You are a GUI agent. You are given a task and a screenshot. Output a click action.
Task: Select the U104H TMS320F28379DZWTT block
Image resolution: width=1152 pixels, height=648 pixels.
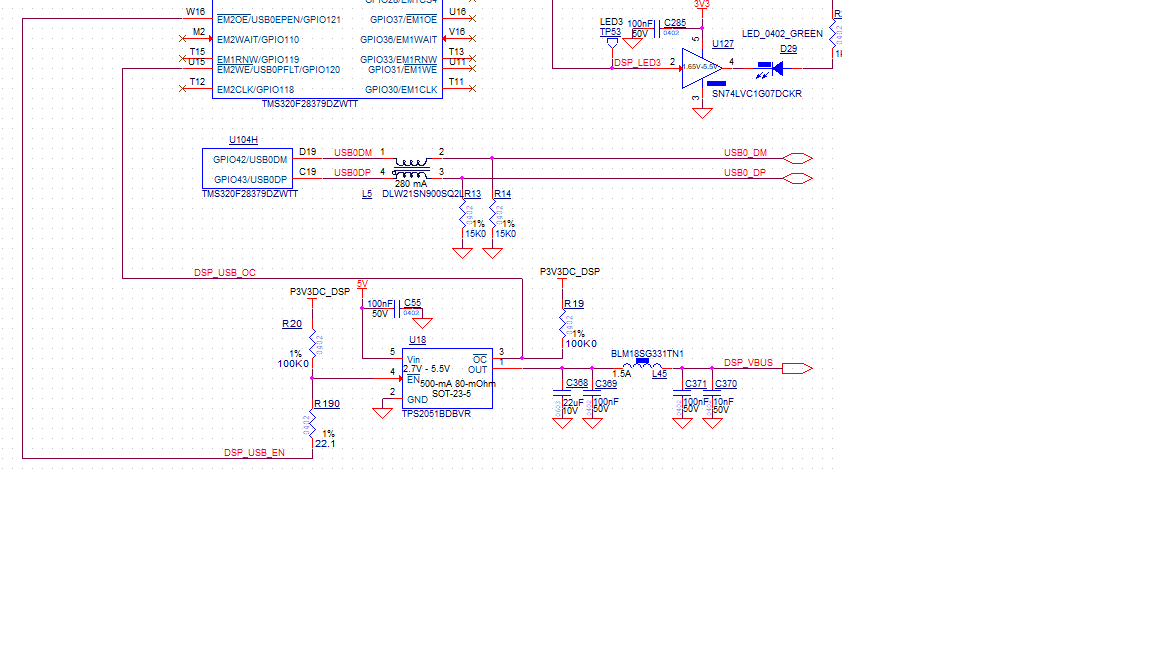[247, 166]
